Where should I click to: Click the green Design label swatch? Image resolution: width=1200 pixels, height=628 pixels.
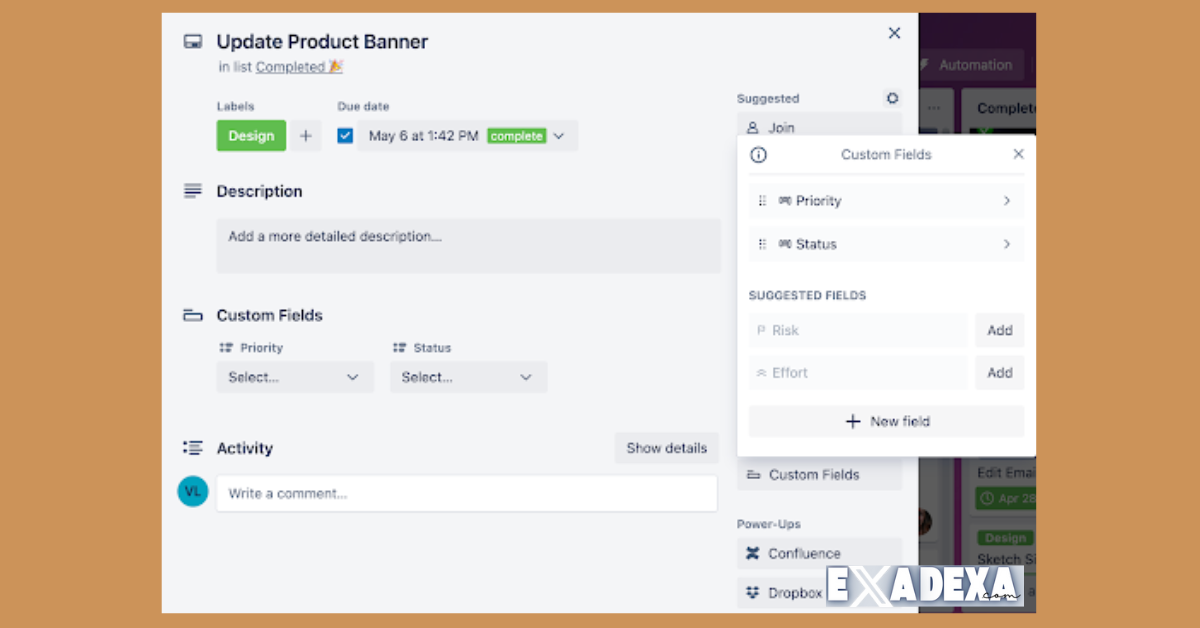251,135
